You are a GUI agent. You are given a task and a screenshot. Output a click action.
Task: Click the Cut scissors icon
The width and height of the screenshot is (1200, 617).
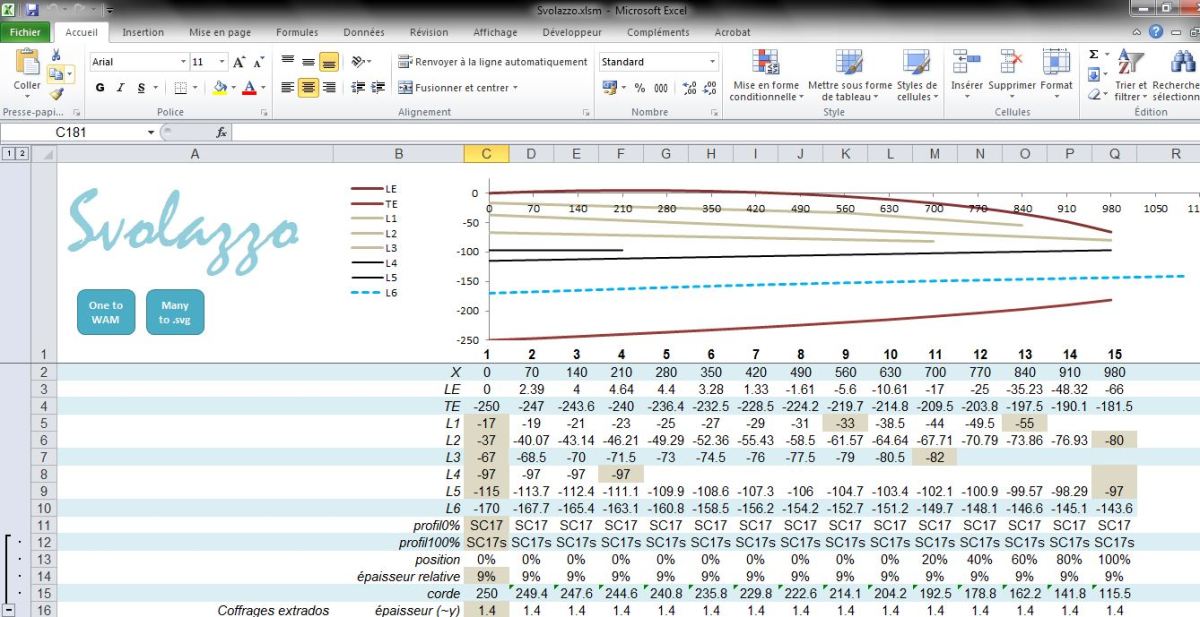[x=56, y=55]
